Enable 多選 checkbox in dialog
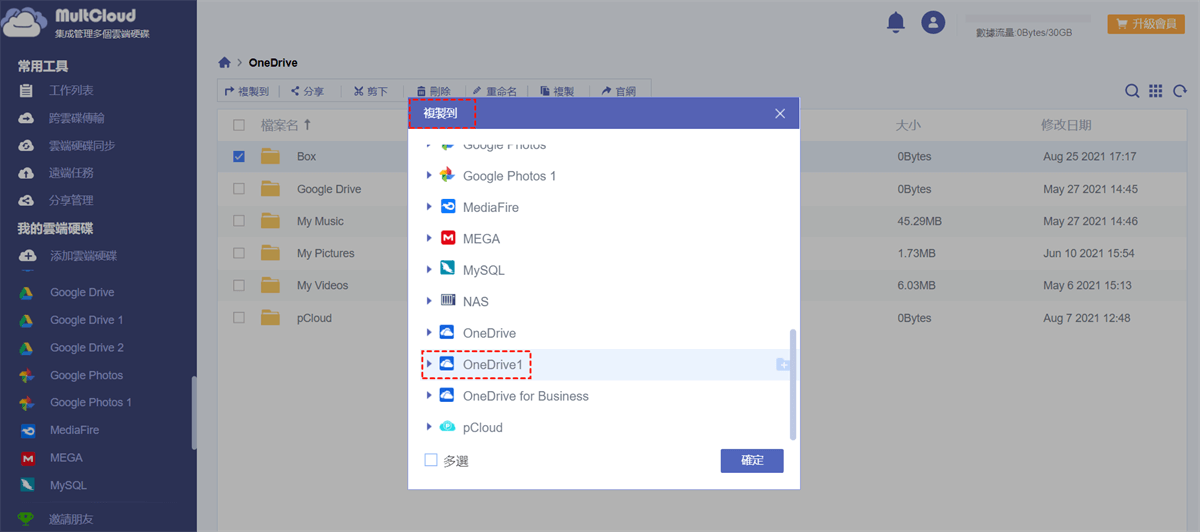 coord(431,460)
